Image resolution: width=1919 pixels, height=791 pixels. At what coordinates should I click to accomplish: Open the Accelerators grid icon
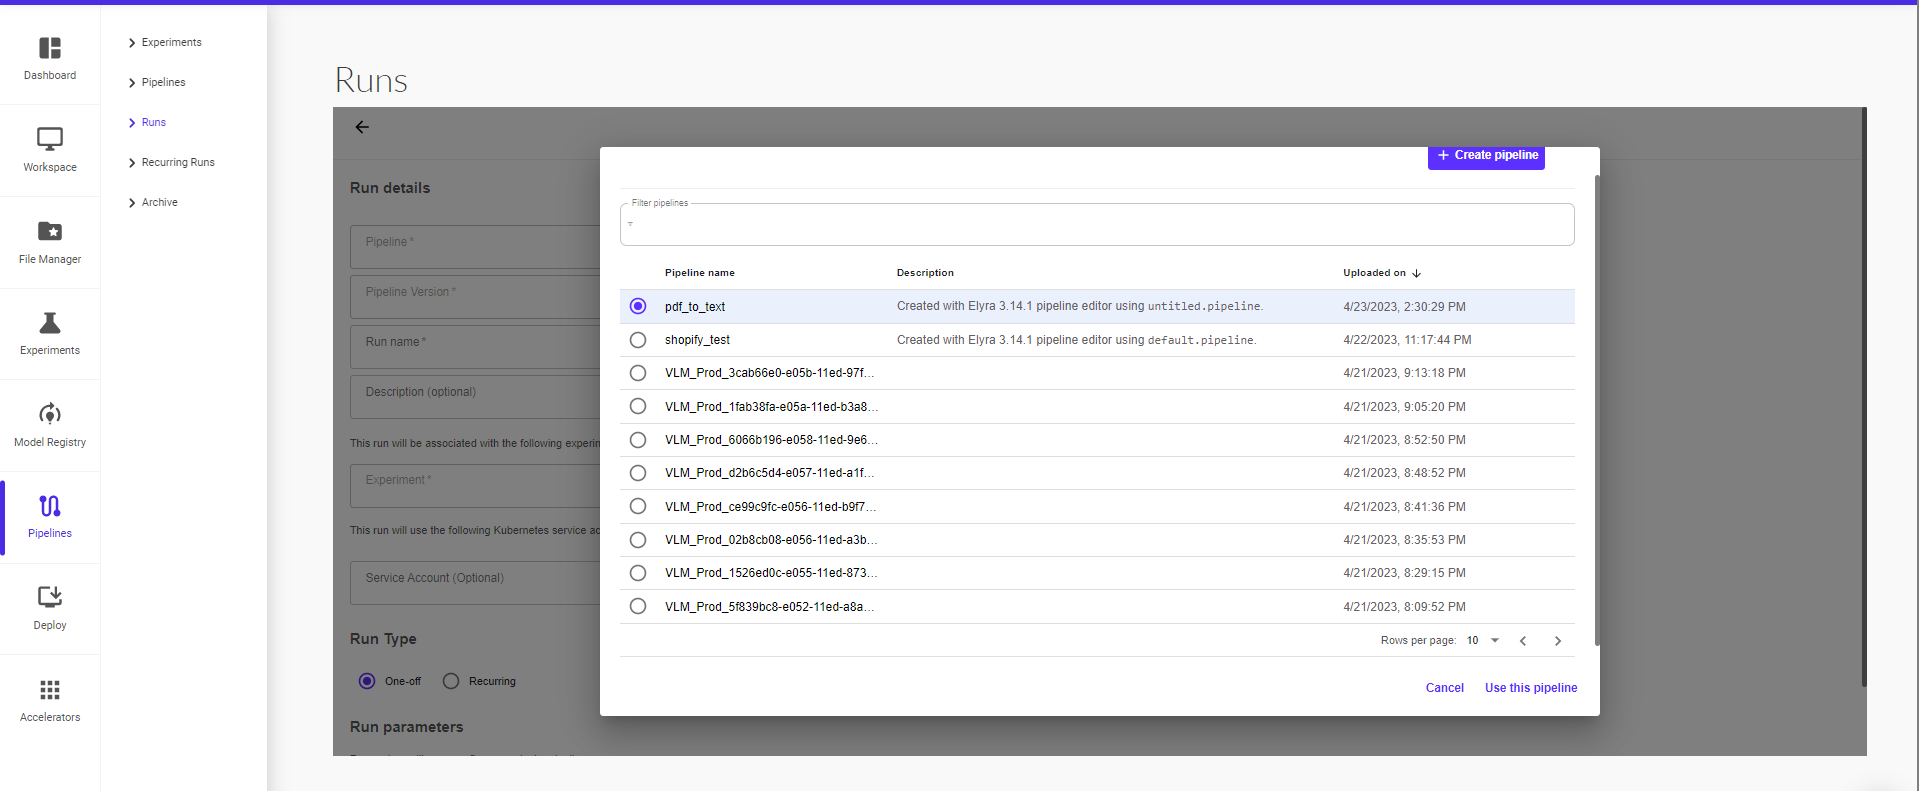pyautogui.click(x=50, y=690)
